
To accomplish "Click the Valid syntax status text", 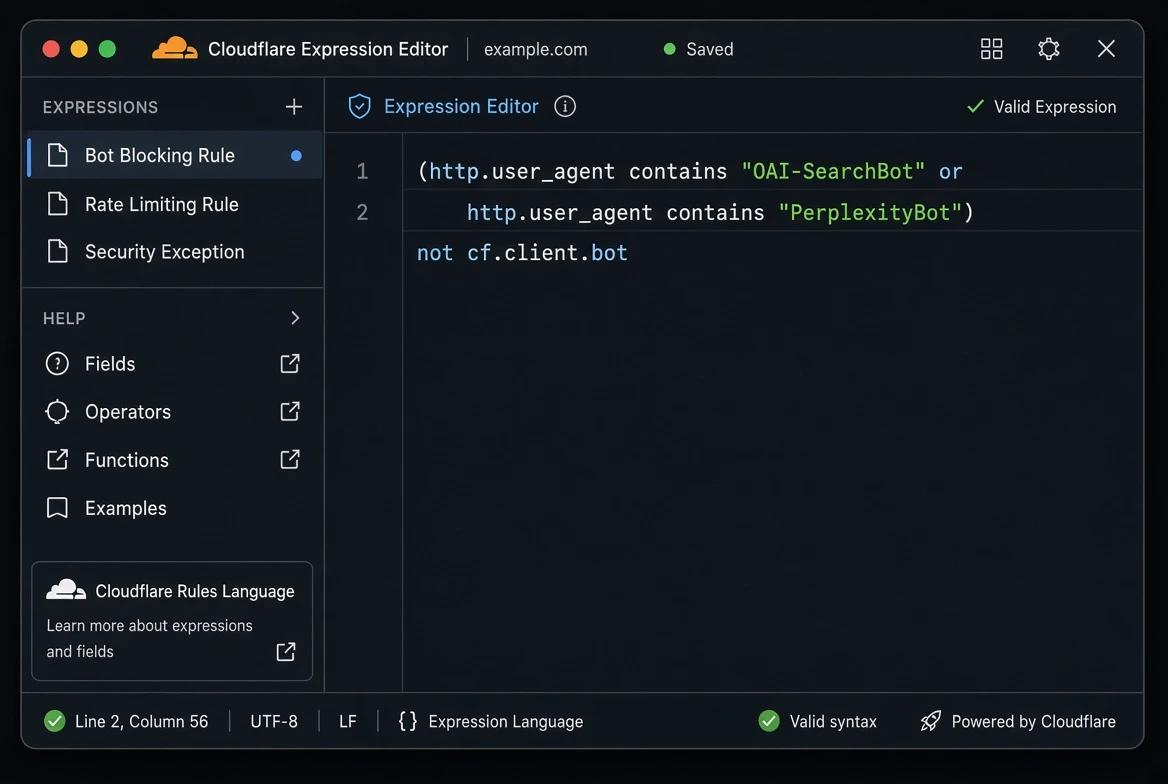I will pos(833,721).
